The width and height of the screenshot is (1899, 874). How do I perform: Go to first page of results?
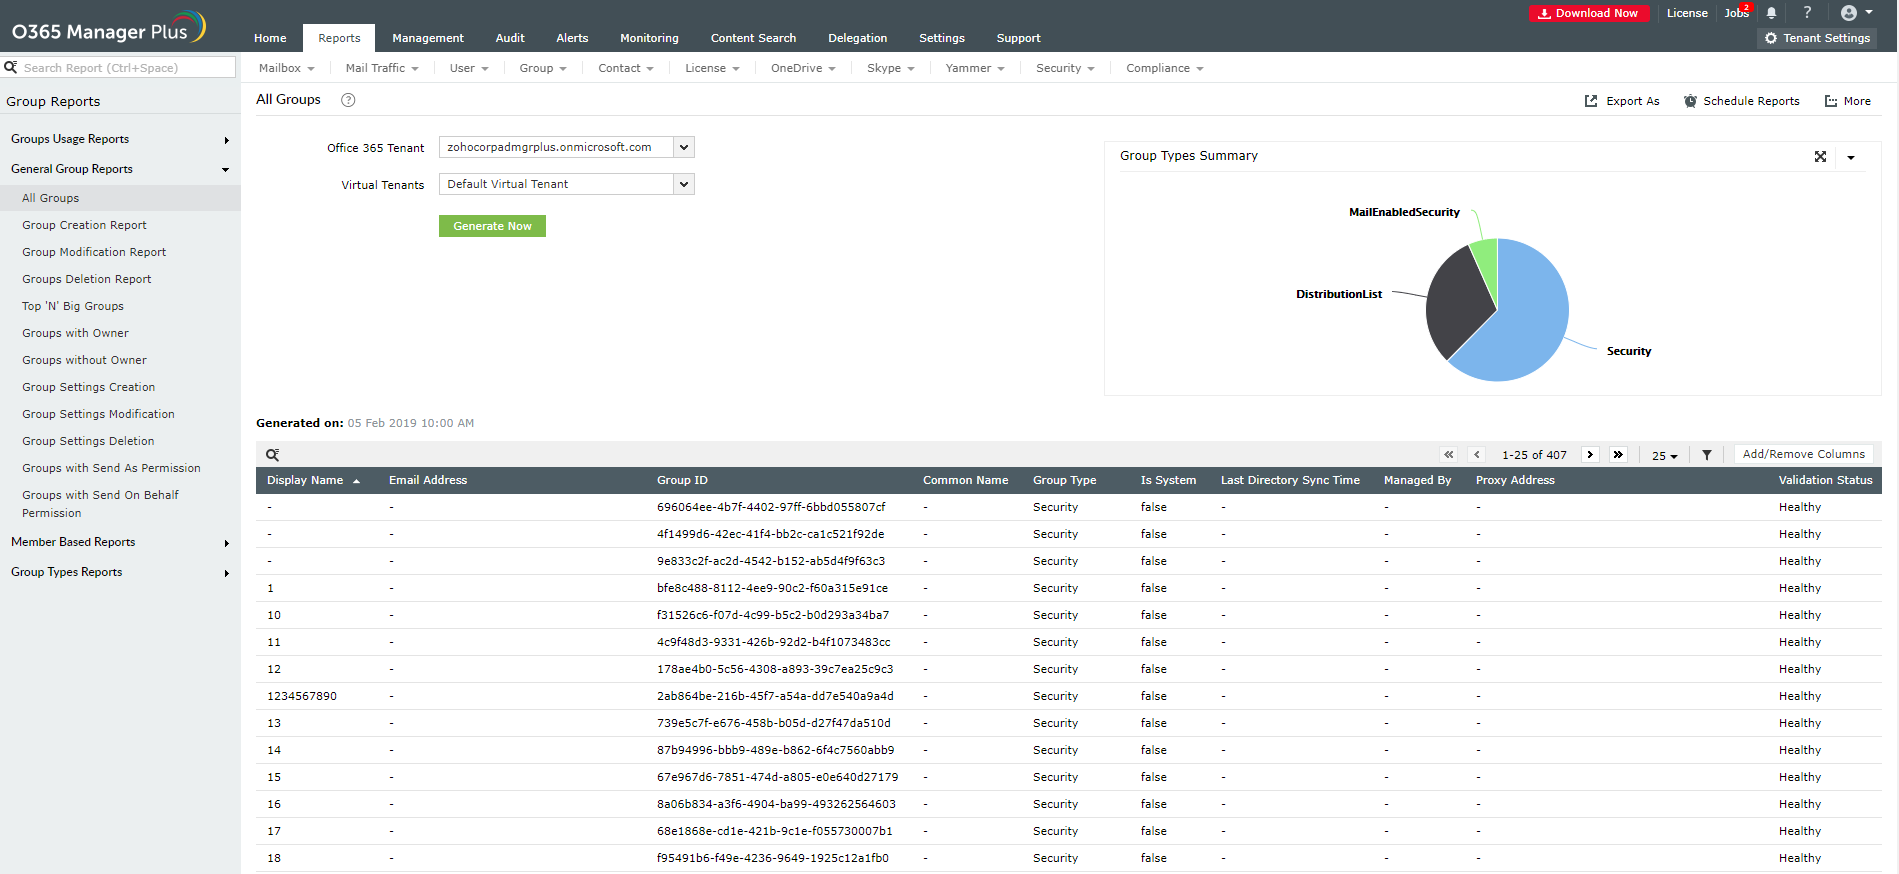pos(1449,455)
